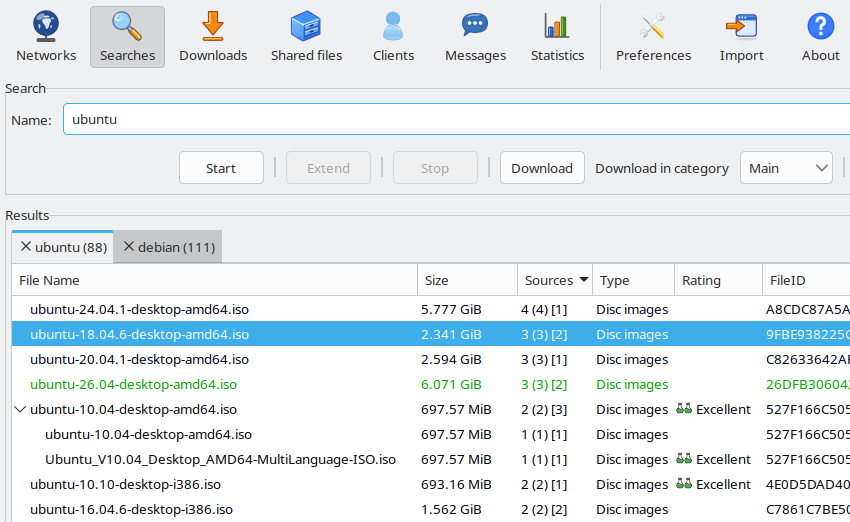Collapse the ubuntu-10.04-desktop-amd64.iso group
This screenshot has width=850, height=522.
(x=20, y=409)
